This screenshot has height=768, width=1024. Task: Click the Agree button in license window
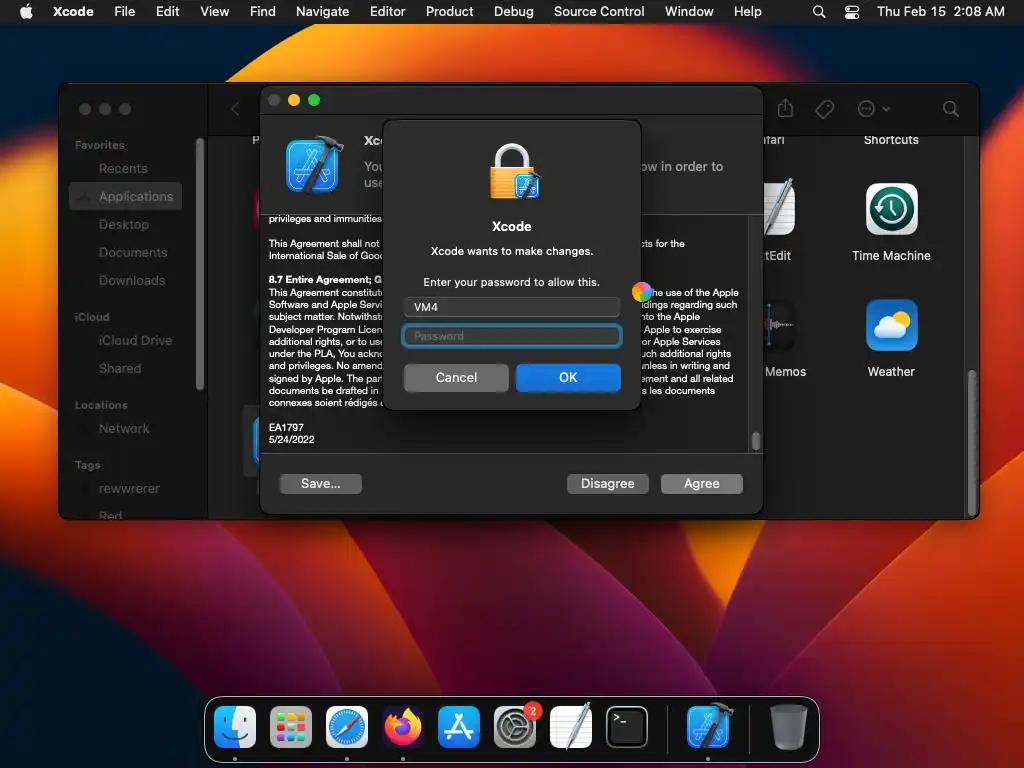[x=701, y=483]
